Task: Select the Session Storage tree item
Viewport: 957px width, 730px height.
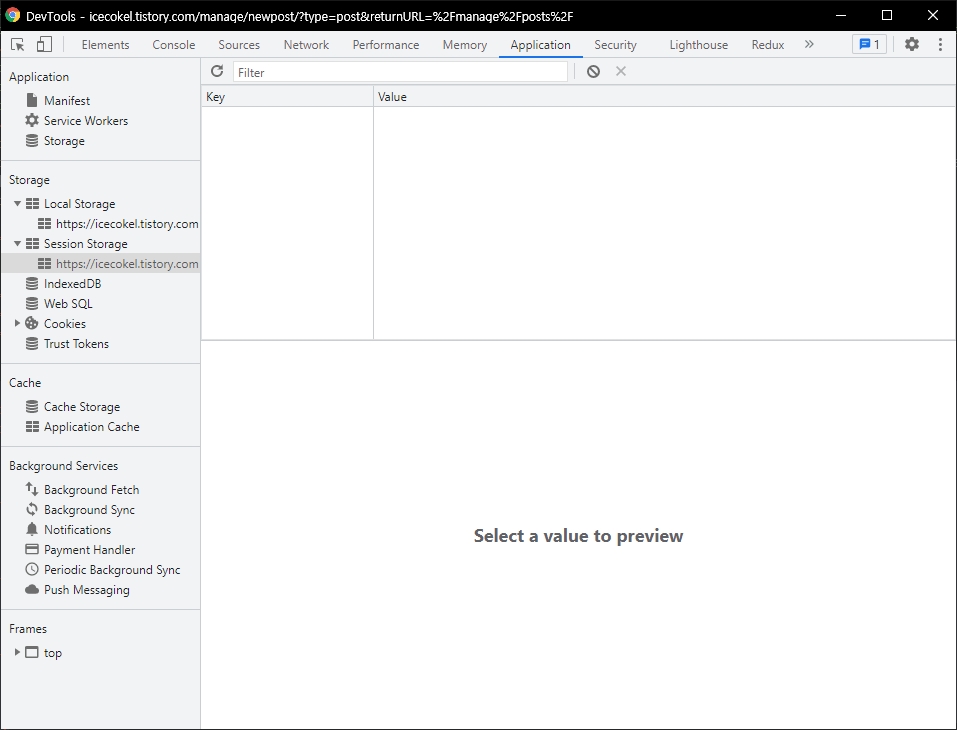Action: [85, 244]
